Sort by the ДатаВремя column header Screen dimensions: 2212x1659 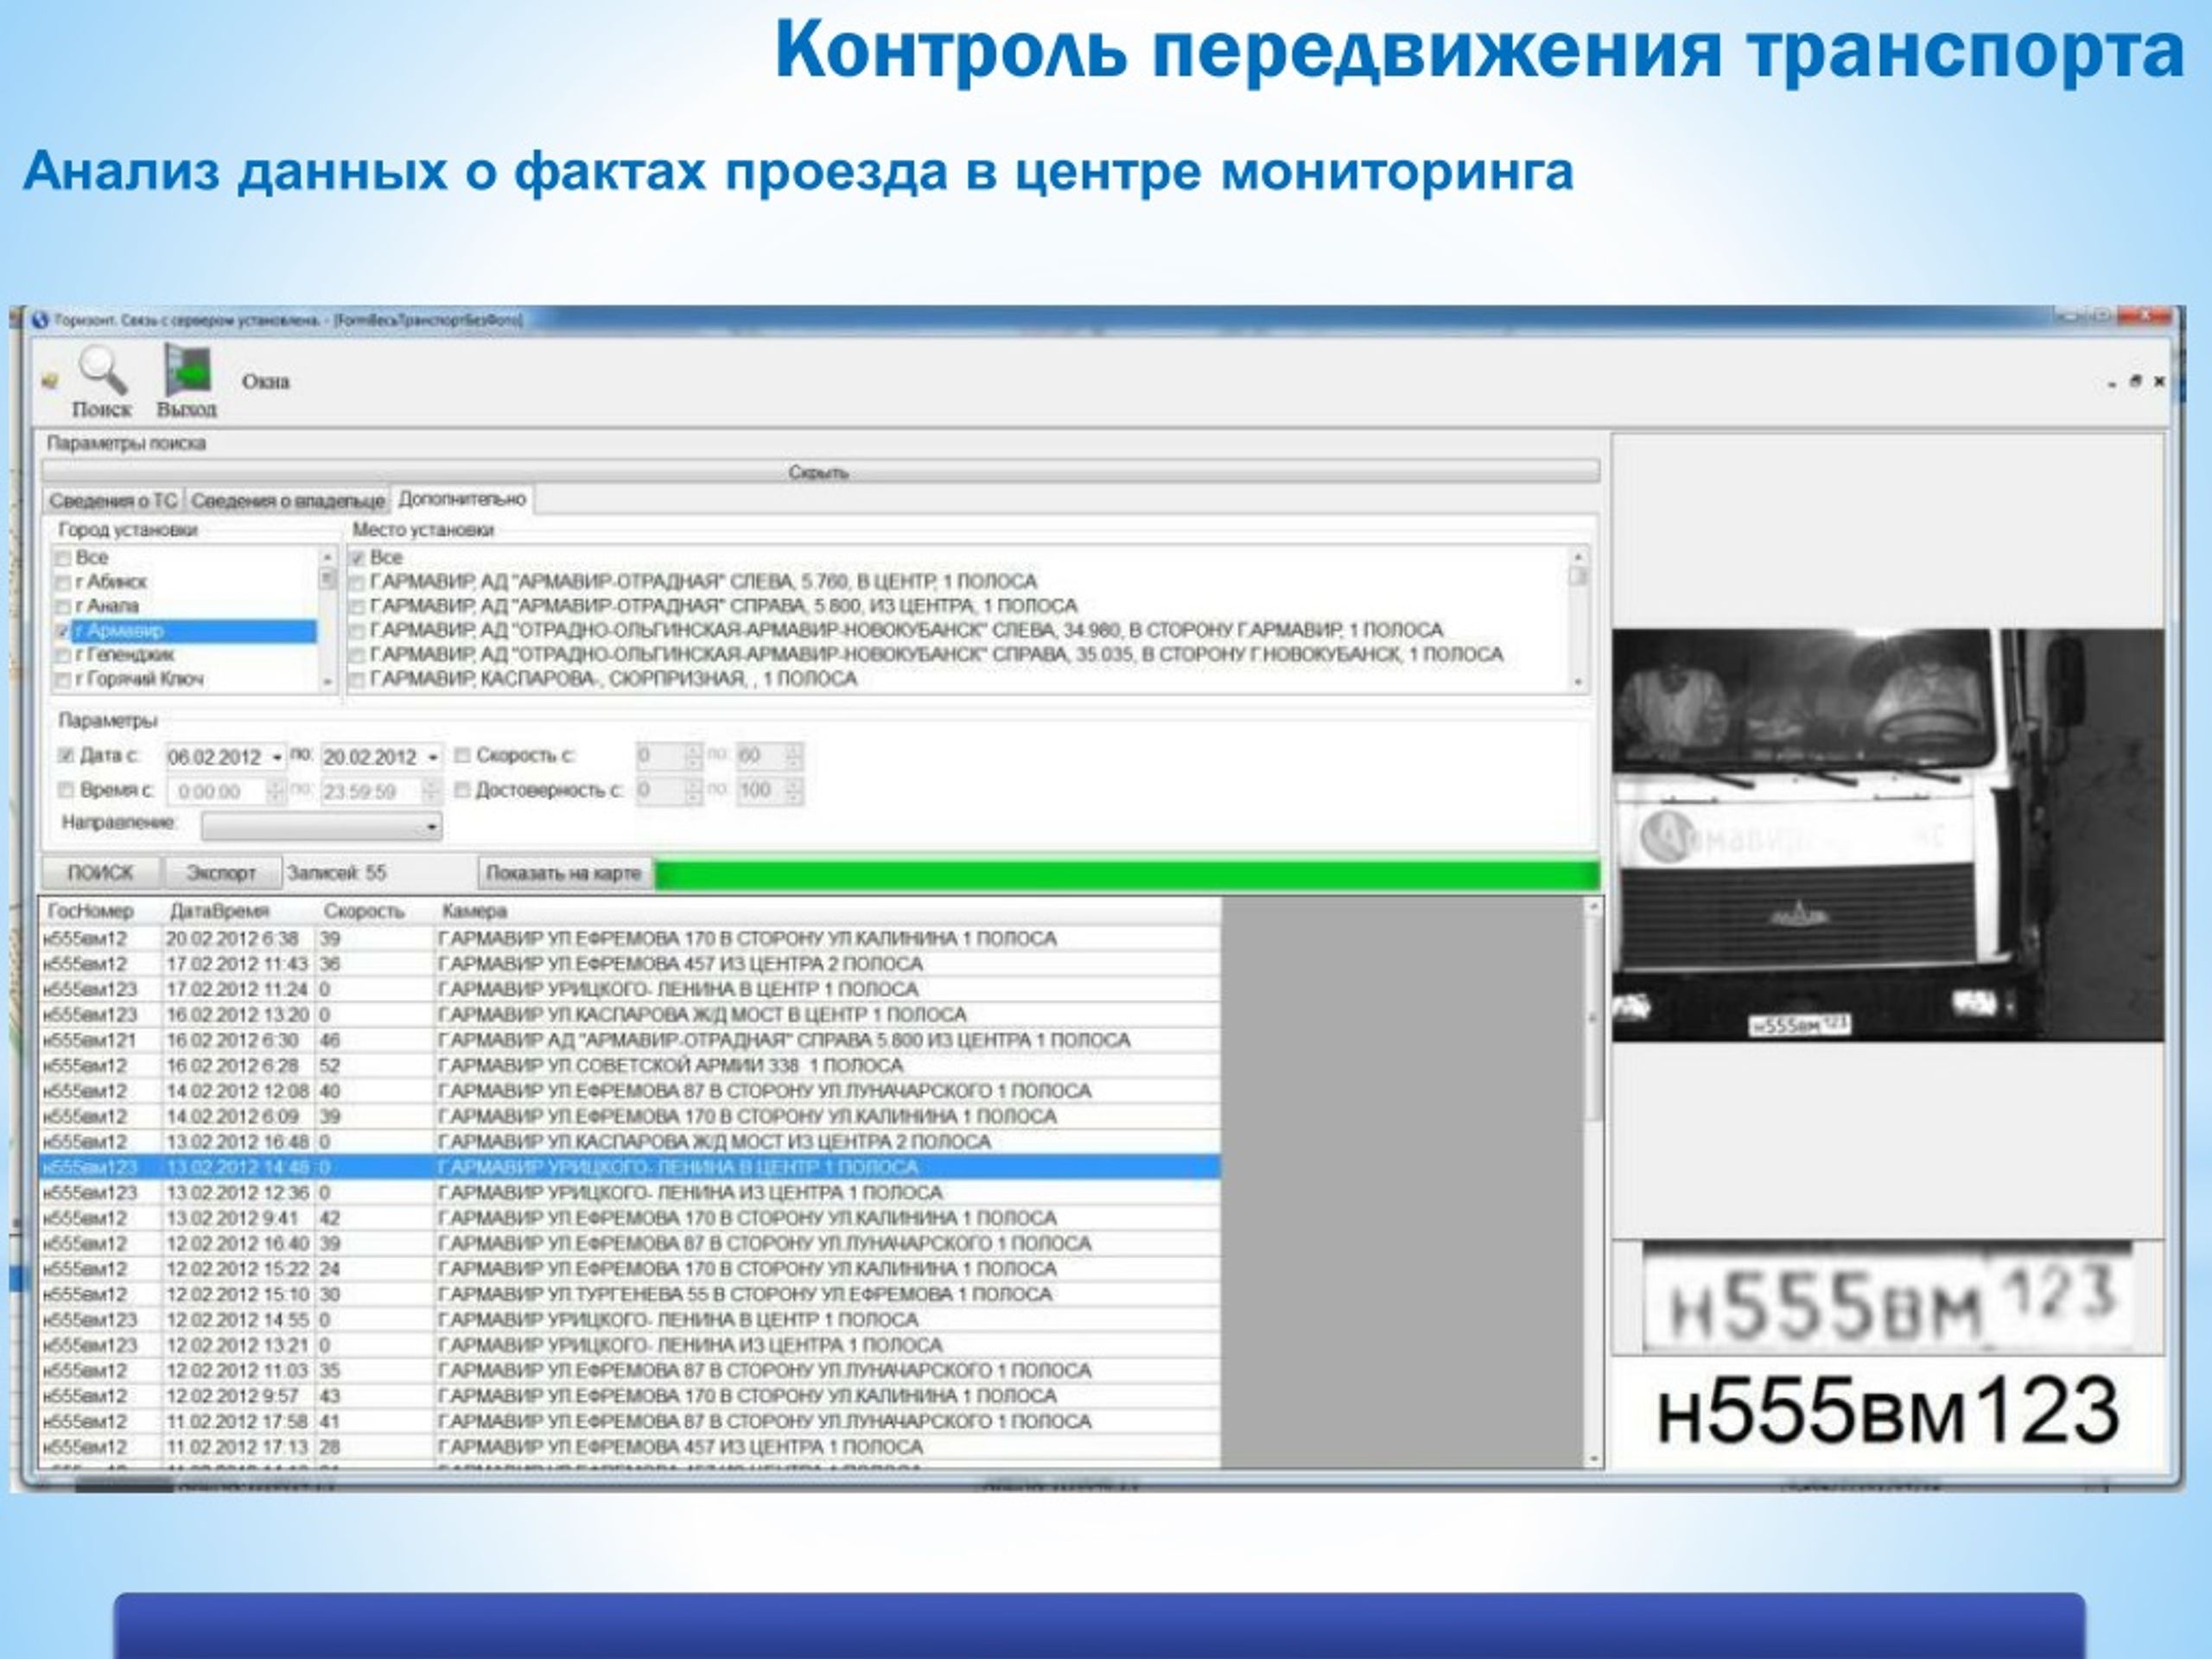tap(220, 912)
